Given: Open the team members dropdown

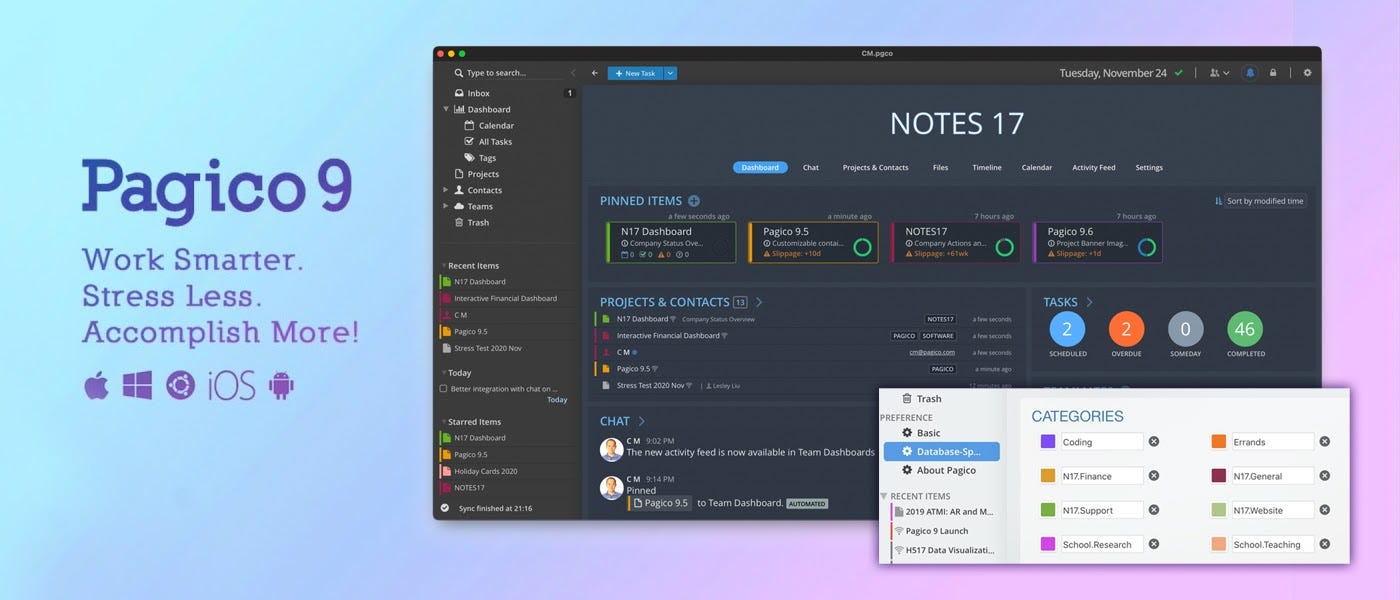Looking at the screenshot, I should (1220, 73).
